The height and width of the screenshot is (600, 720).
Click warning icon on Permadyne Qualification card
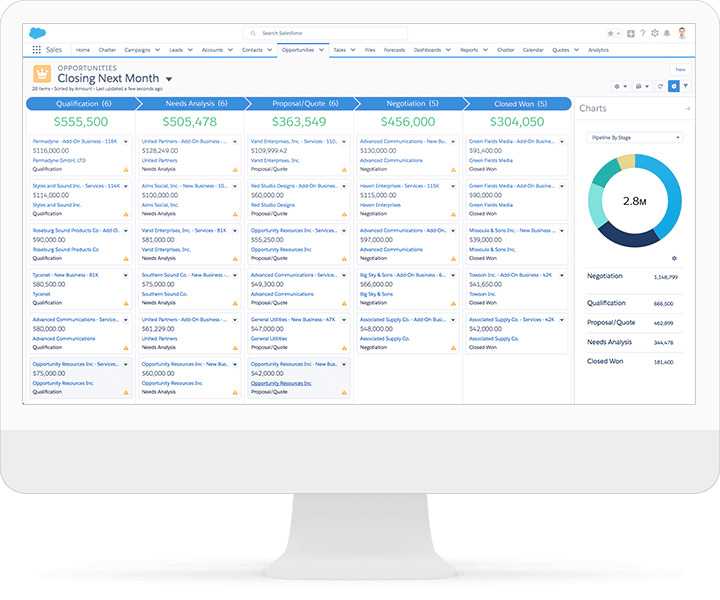pos(125,170)
